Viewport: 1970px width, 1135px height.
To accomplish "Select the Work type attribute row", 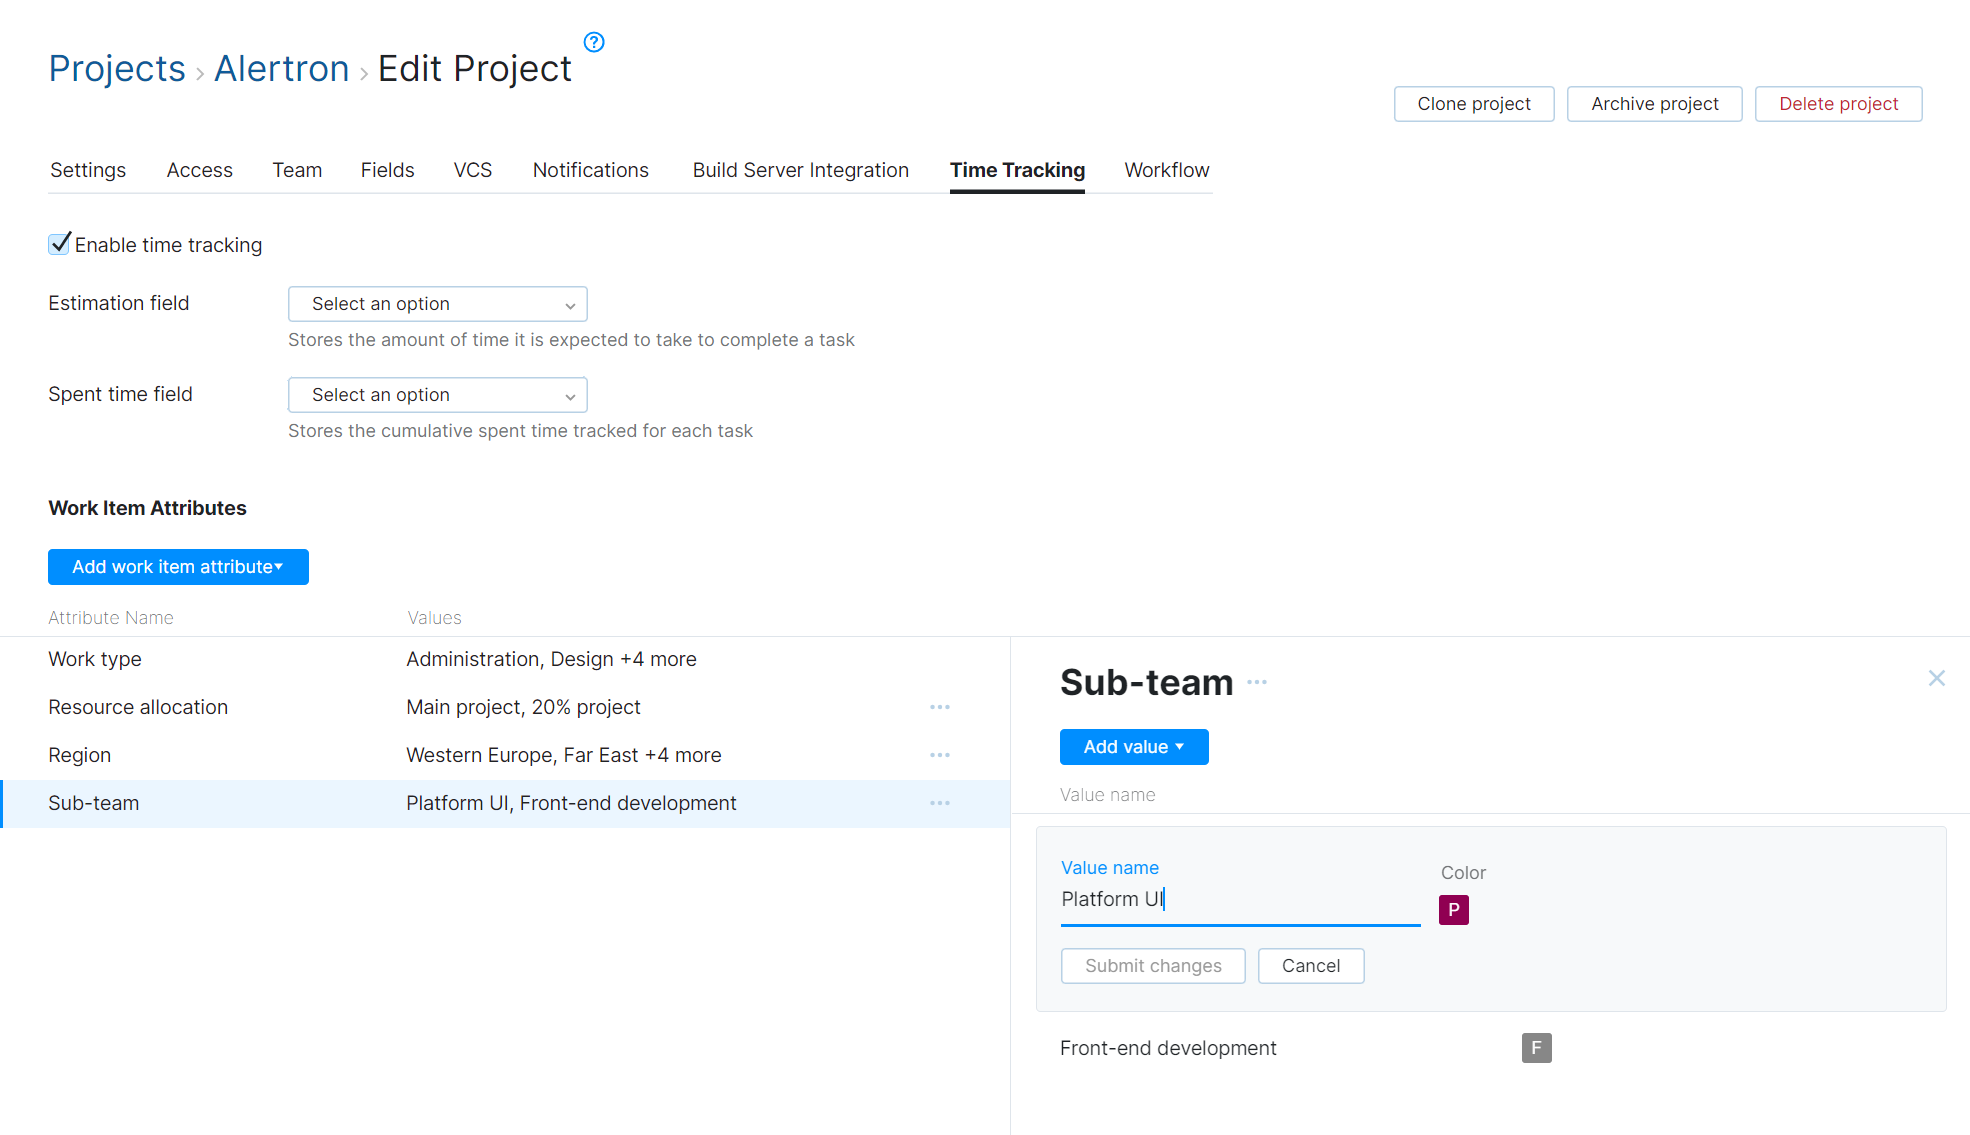I will pos(94,659).
